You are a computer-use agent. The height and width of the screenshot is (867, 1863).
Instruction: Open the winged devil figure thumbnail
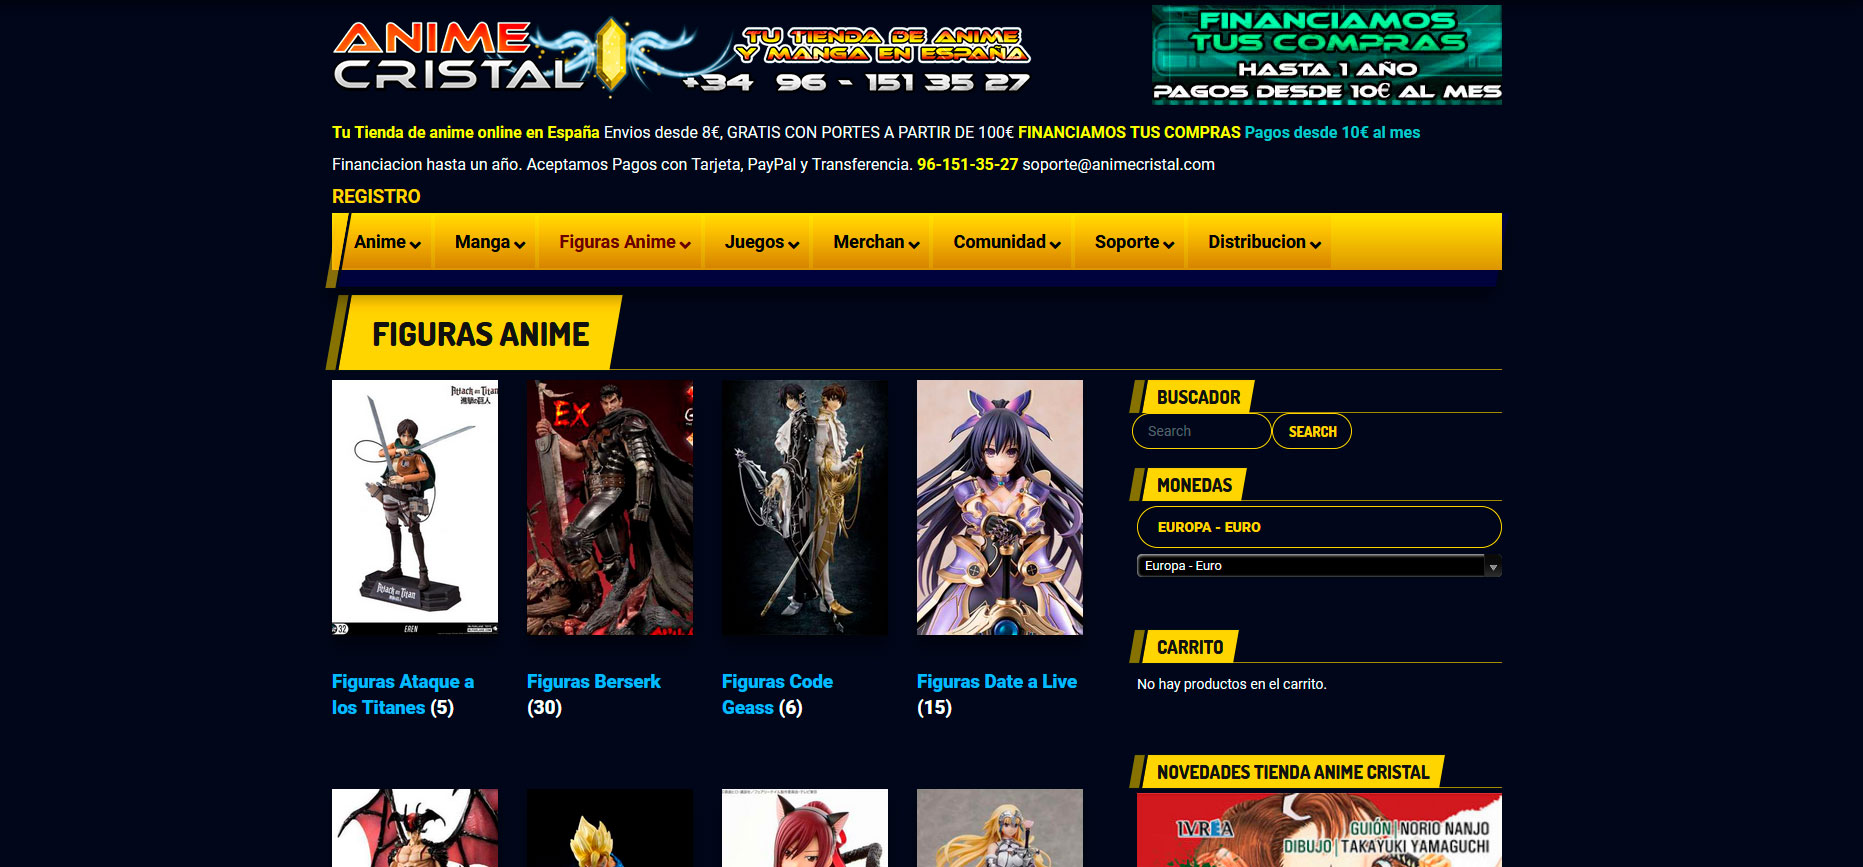pyautogui.click(x=415, y=828)
